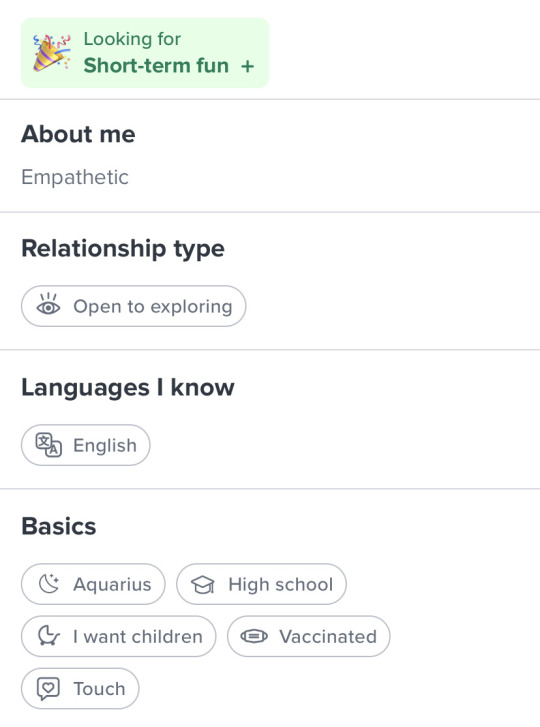Screen dimensions: 540x727
Task: Choose the I want children chip
Action: pyautogui.click(x=119, y=636)
